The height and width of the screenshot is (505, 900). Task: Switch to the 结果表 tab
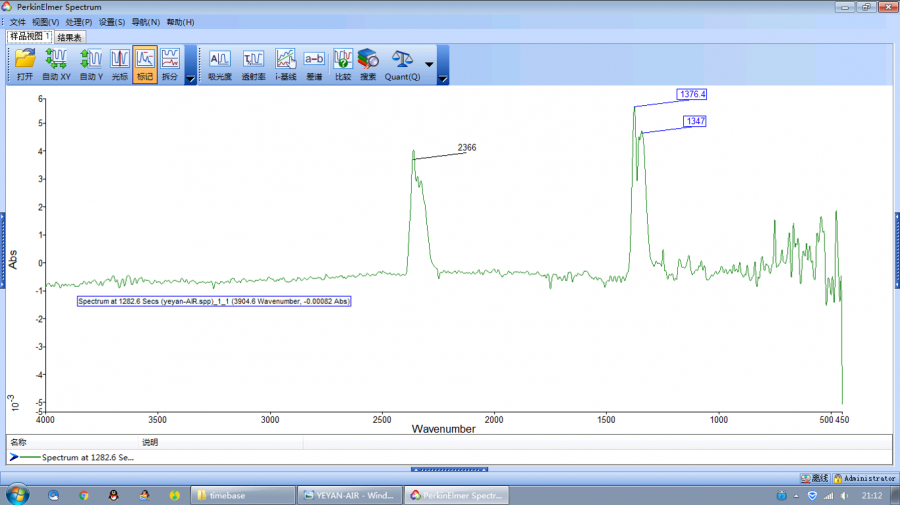70,37
